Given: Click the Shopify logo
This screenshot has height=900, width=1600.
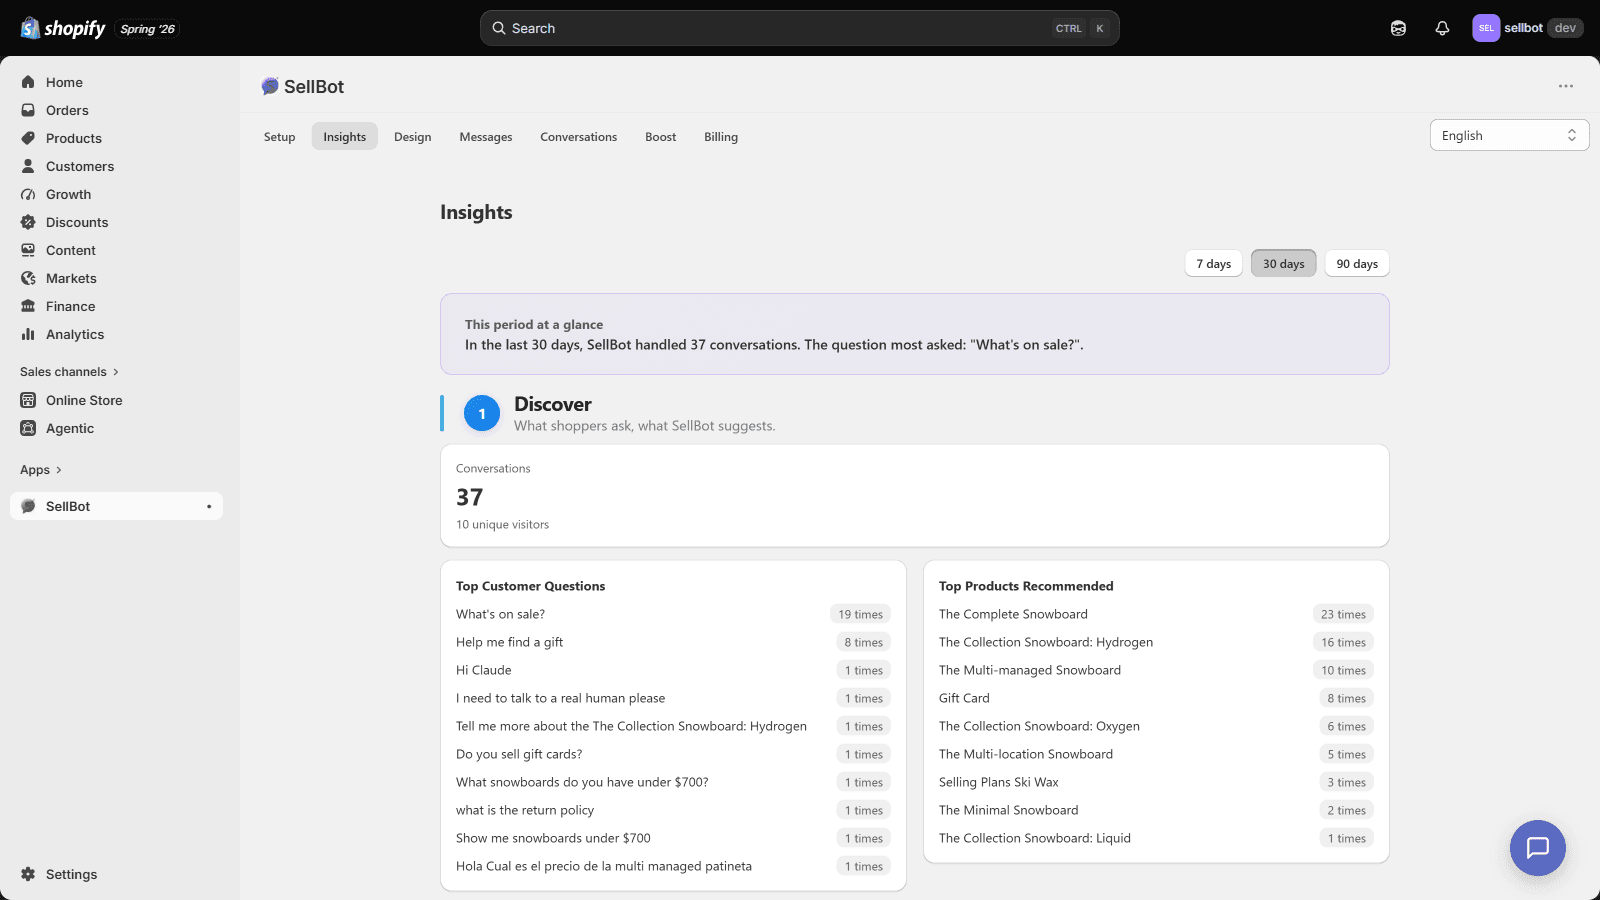Looking at the screenshot, I should click(x=63, y=28).
